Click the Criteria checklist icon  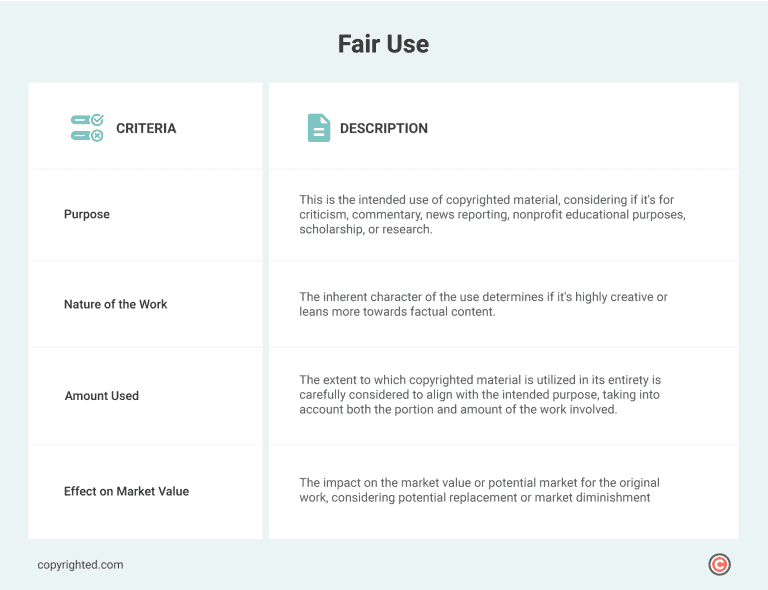click(x=87, y=128)
